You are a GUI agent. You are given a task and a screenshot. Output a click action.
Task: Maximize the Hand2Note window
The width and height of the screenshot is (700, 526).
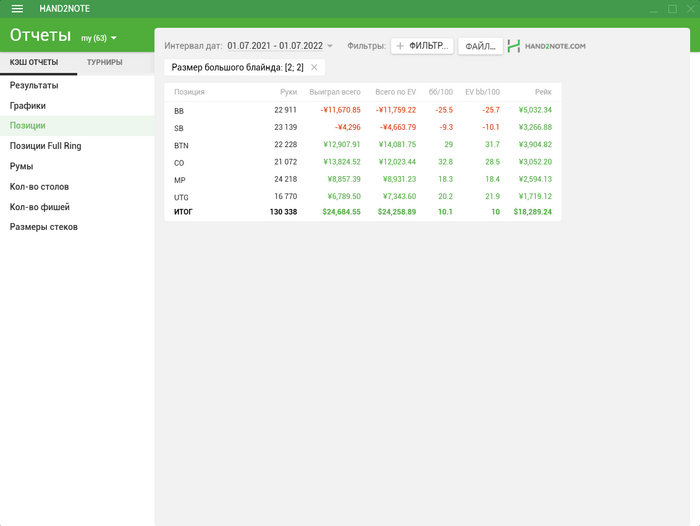coord(672,9)
